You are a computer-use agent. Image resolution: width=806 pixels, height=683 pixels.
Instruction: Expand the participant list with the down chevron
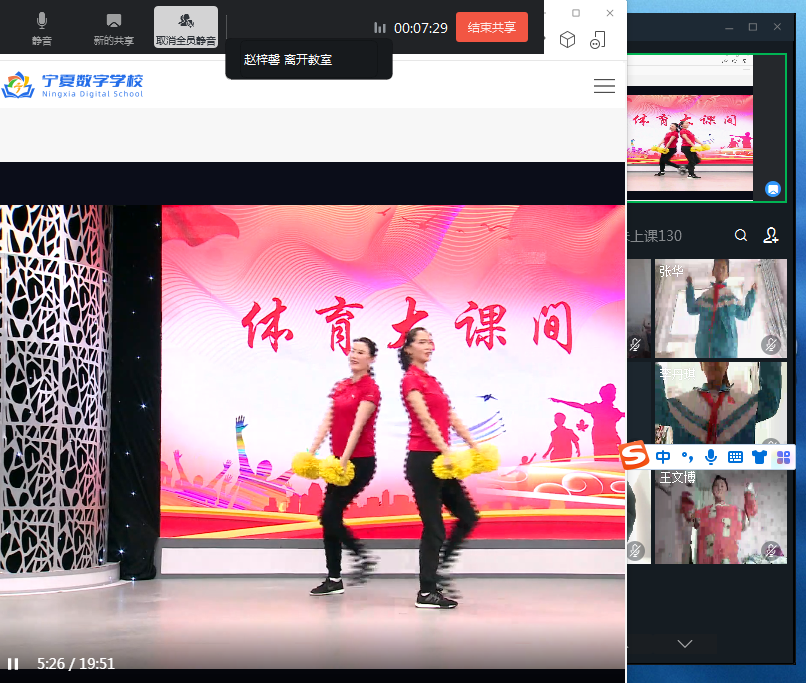[x=685, y=643]
